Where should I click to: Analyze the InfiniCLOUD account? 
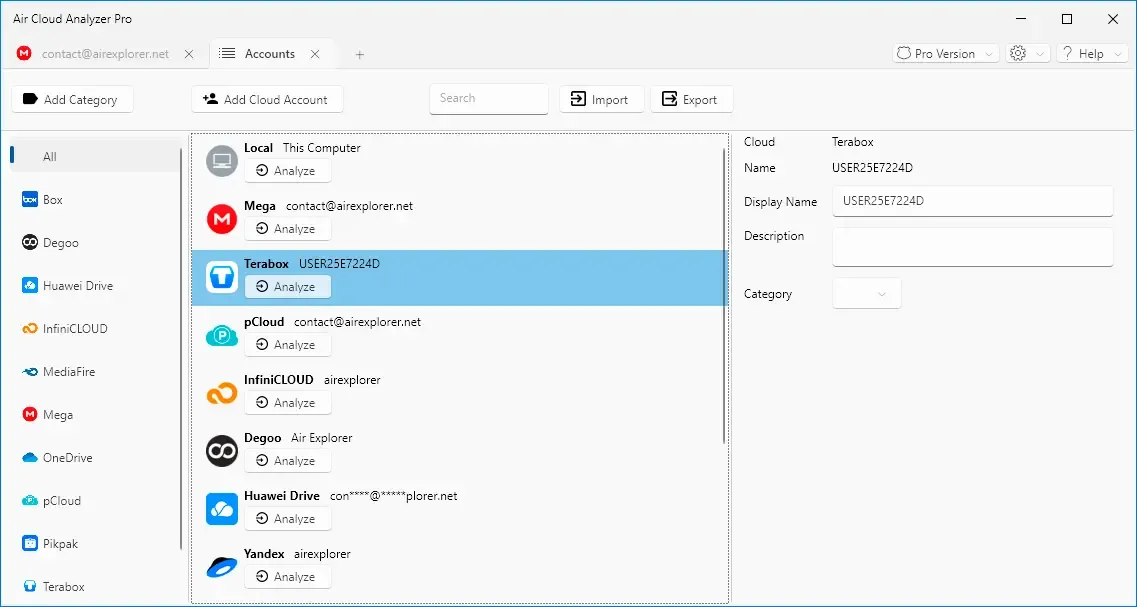288,402
